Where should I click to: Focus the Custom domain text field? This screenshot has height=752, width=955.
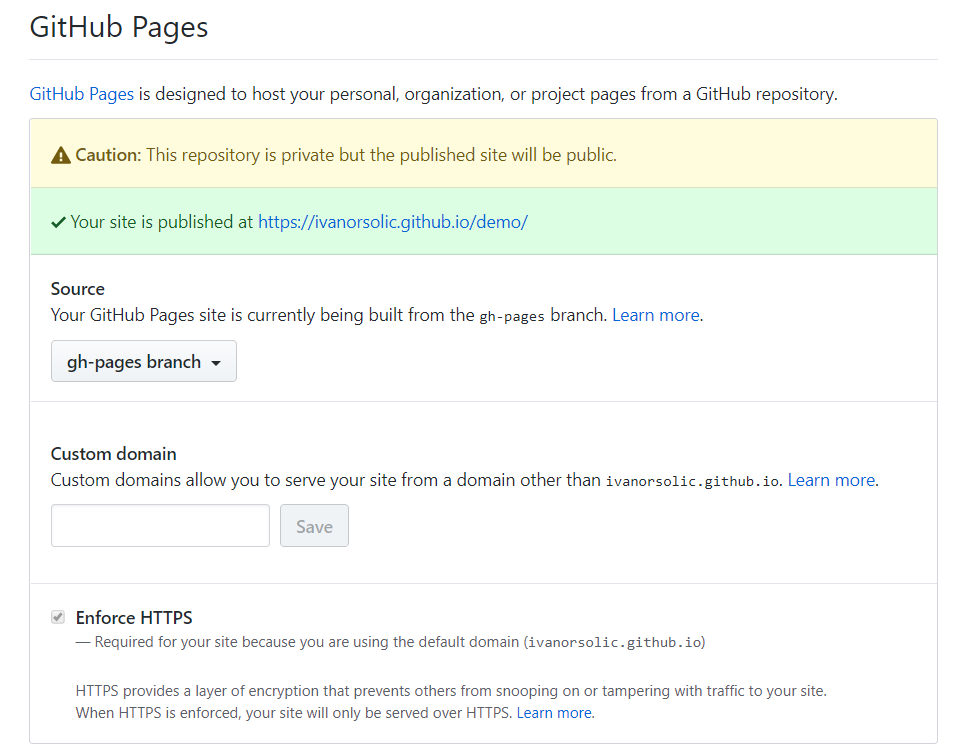pyautogui.click(x=160, y=526)
